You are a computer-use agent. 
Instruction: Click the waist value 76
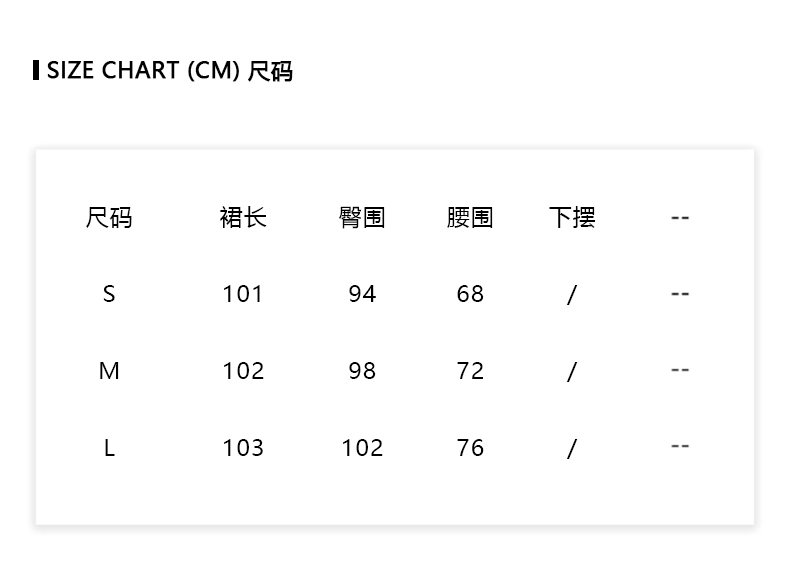[470, 448]
